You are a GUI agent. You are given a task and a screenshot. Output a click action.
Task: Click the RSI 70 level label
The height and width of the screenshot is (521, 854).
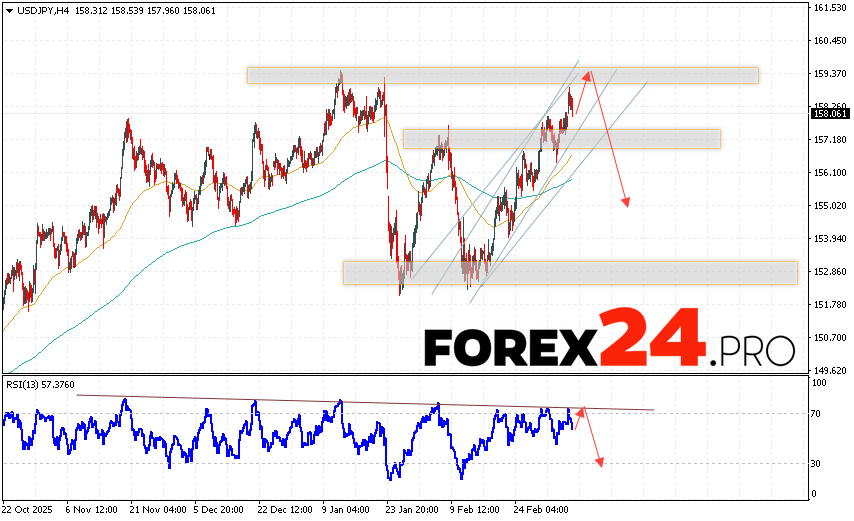click(817, 413)
